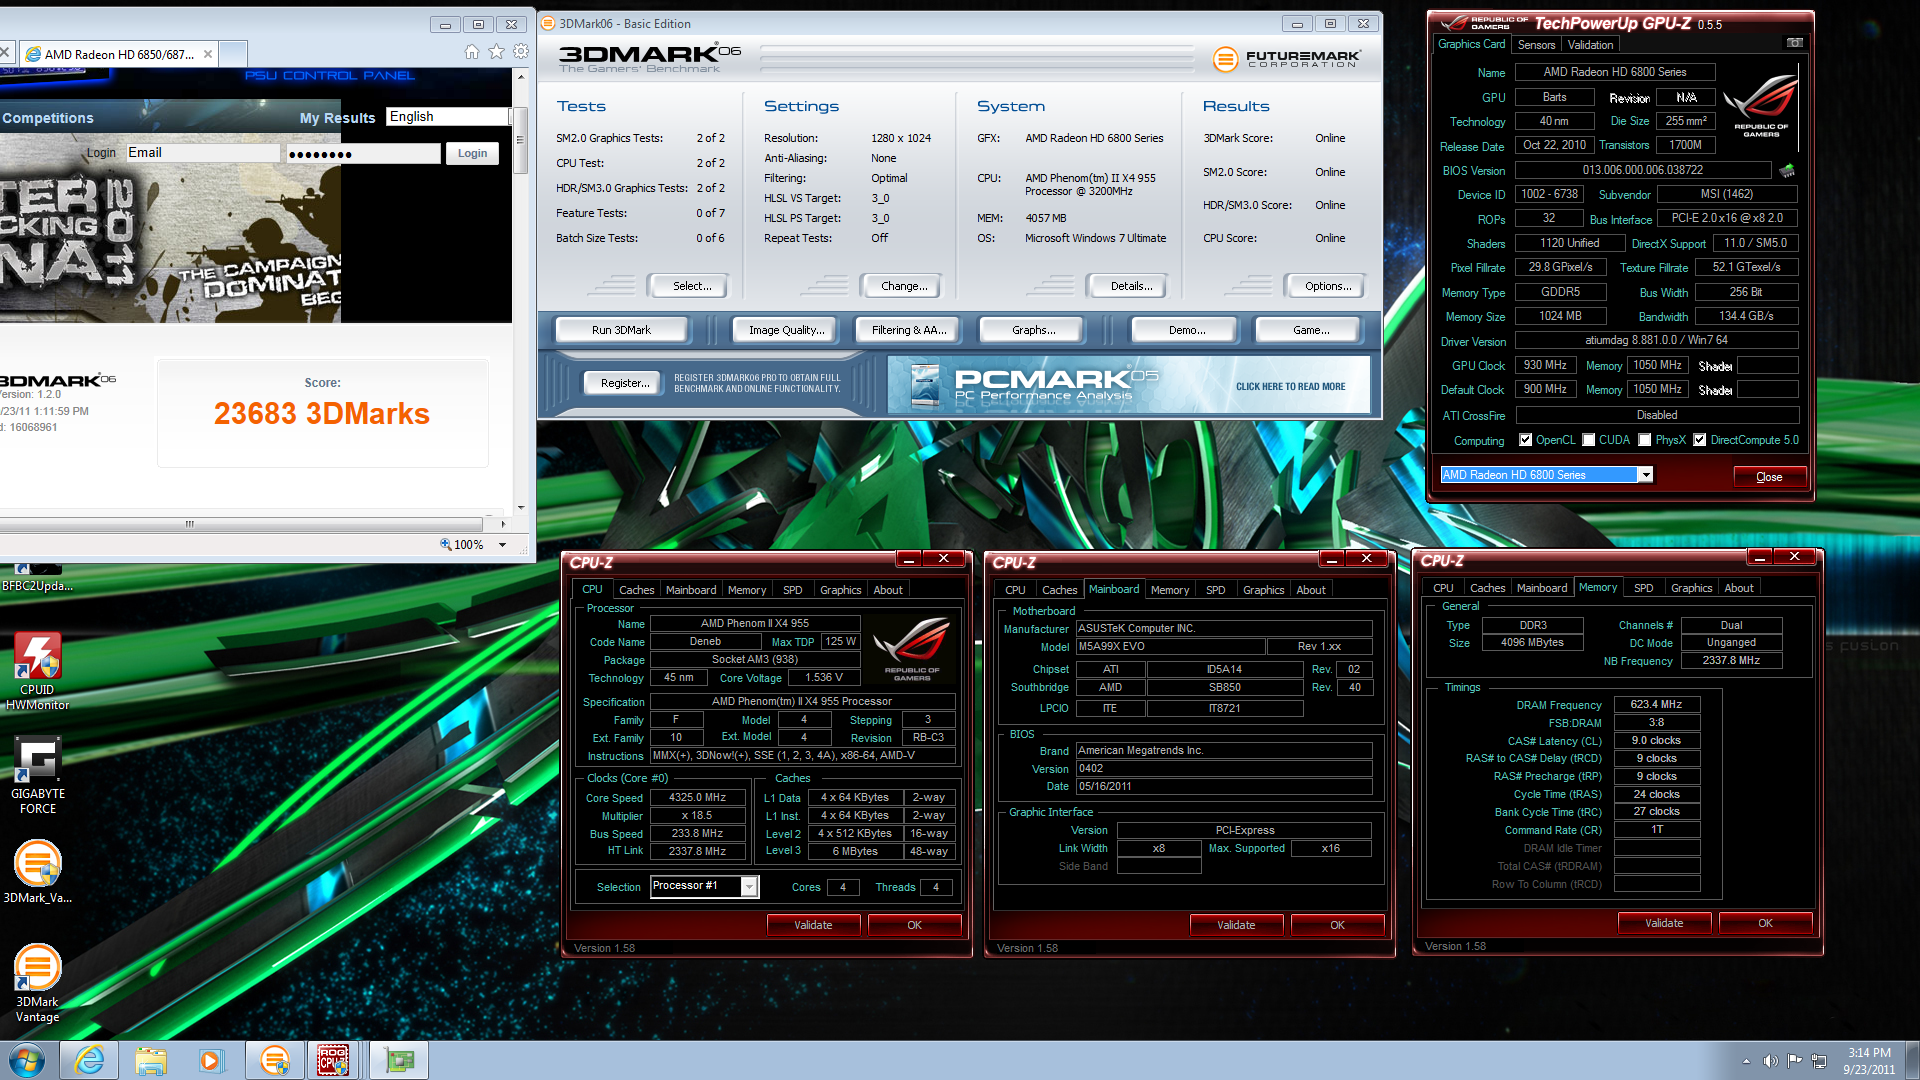The image size is (1920, 1080).
Task: Click the Filtering & AA... button
Action: pyautogui.click(x=908, y=330)
